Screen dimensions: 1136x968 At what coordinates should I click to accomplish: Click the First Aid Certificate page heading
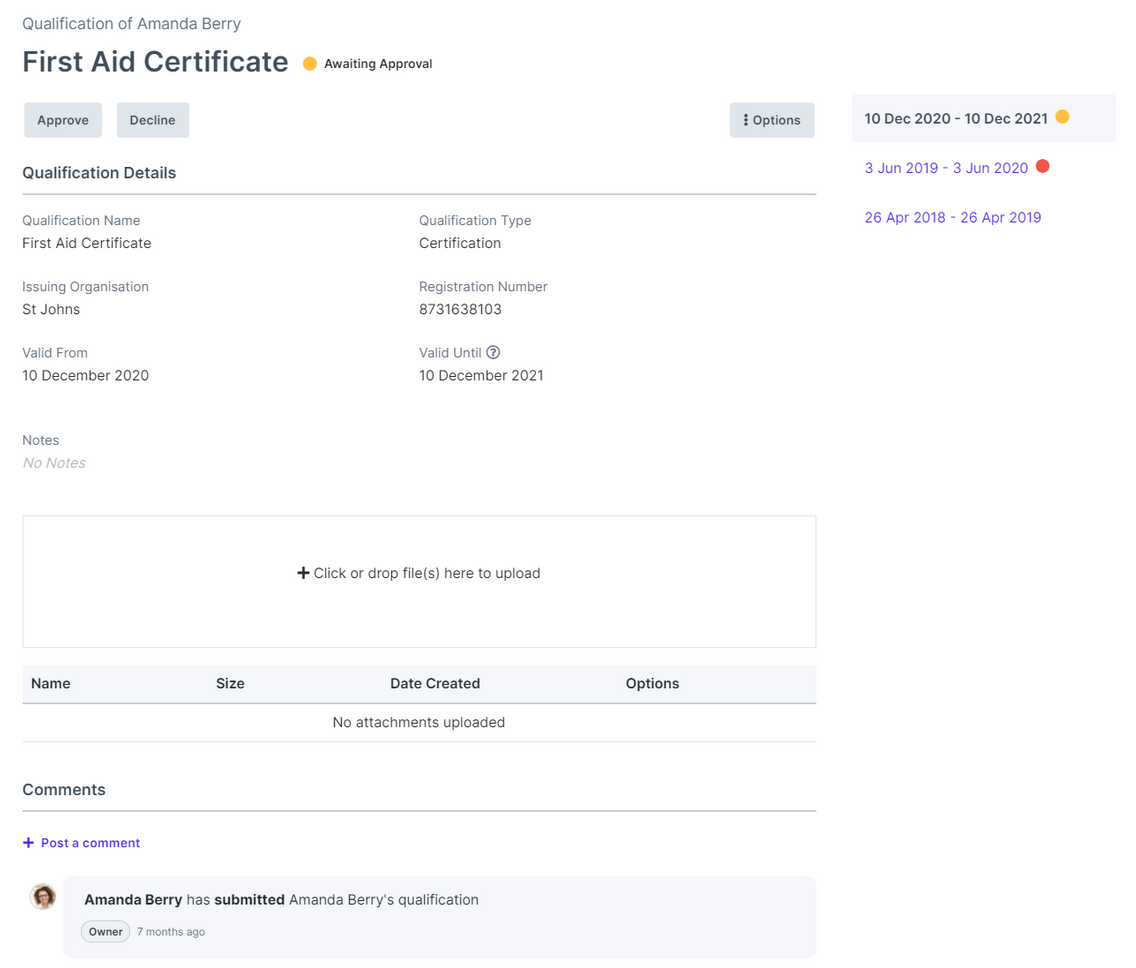pos(155,62)
